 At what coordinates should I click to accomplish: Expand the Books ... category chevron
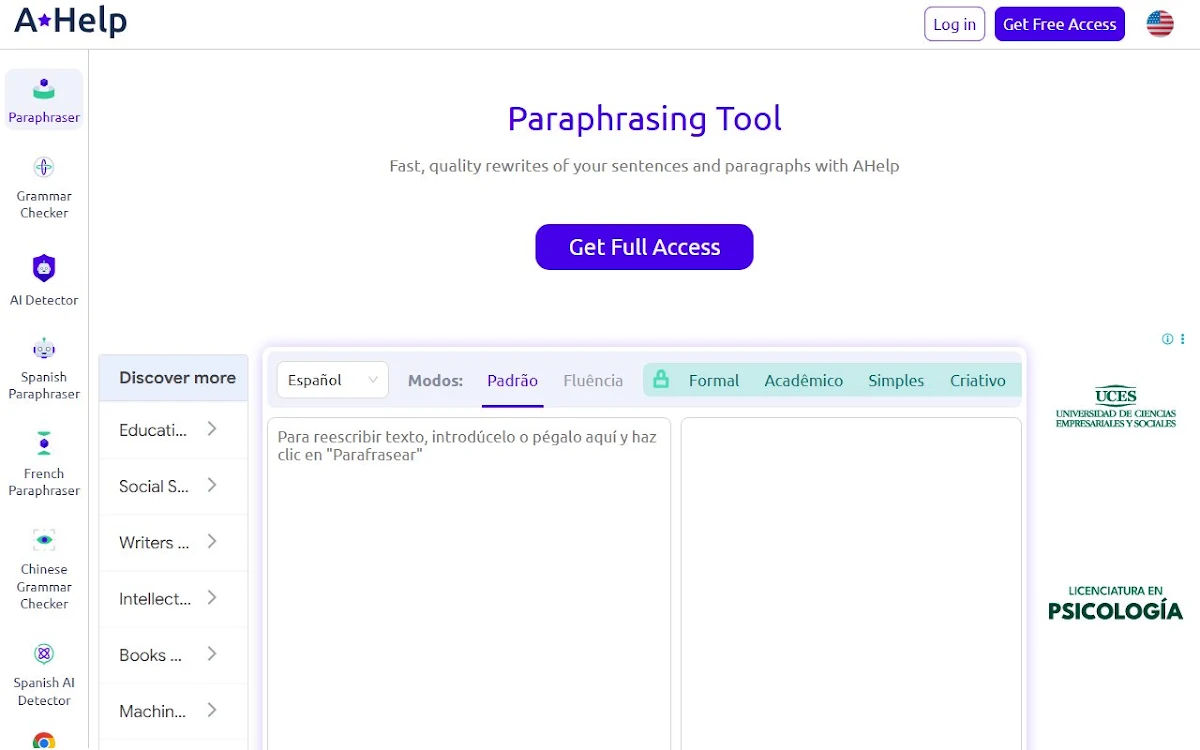point(212,653)
